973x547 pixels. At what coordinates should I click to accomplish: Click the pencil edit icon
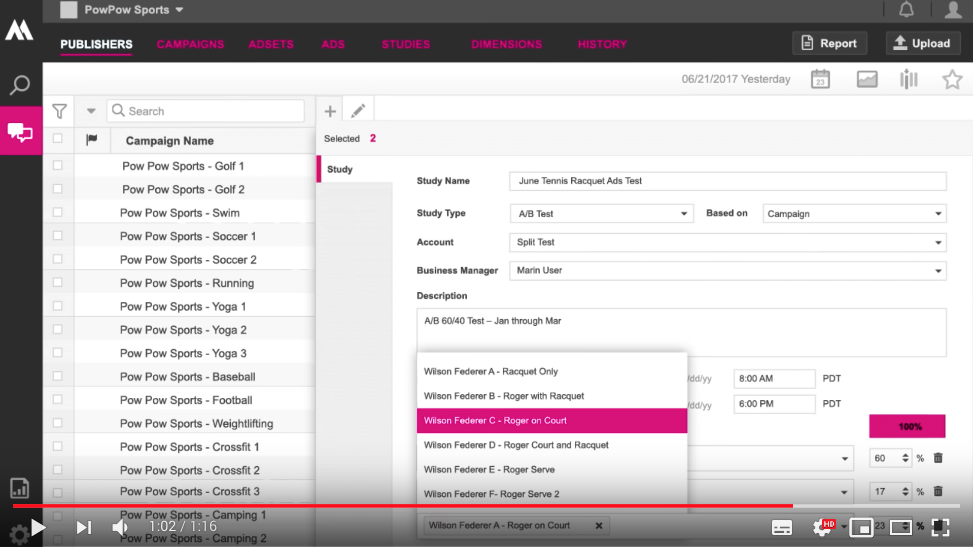tap(358, 111)
